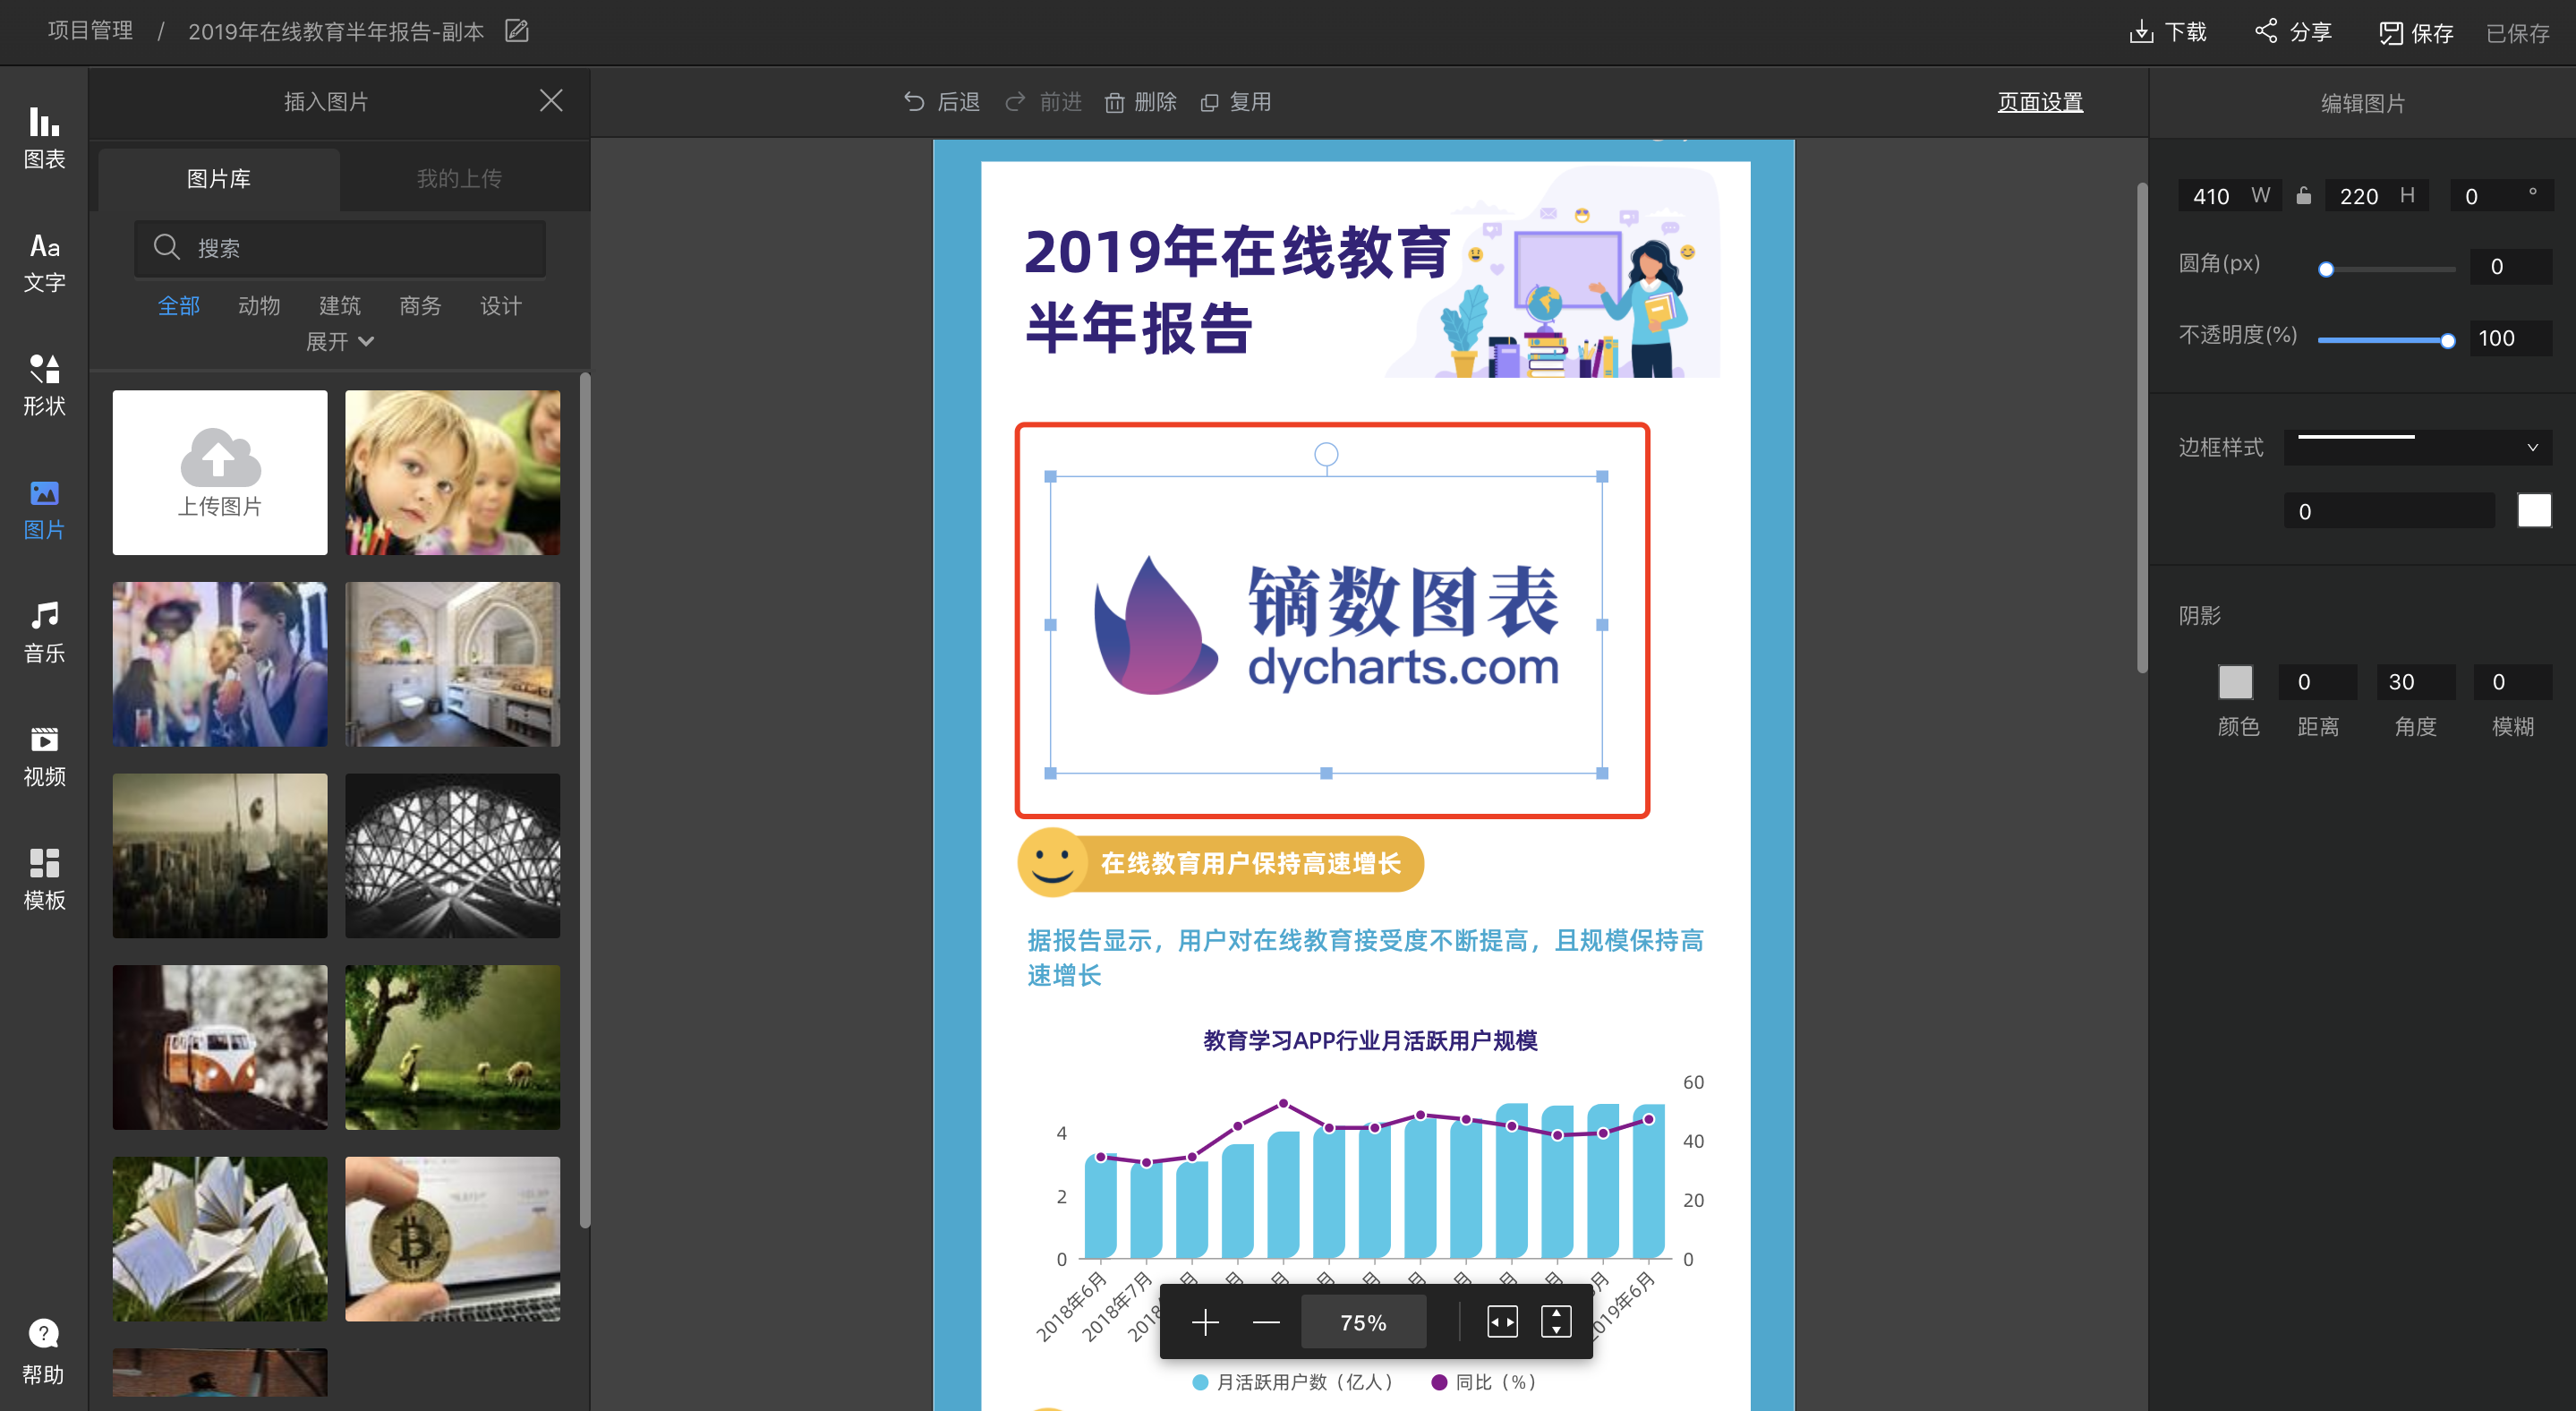The image size is (2576, 1411).
Task: Switch to the 图片库 tab
Action: point(219,179)
